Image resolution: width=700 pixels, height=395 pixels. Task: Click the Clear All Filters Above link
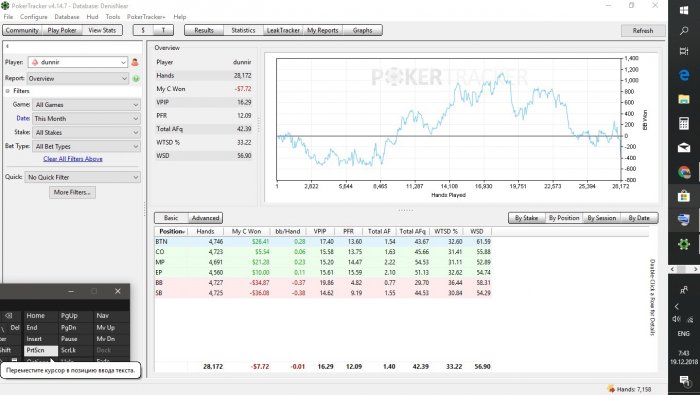73,159
